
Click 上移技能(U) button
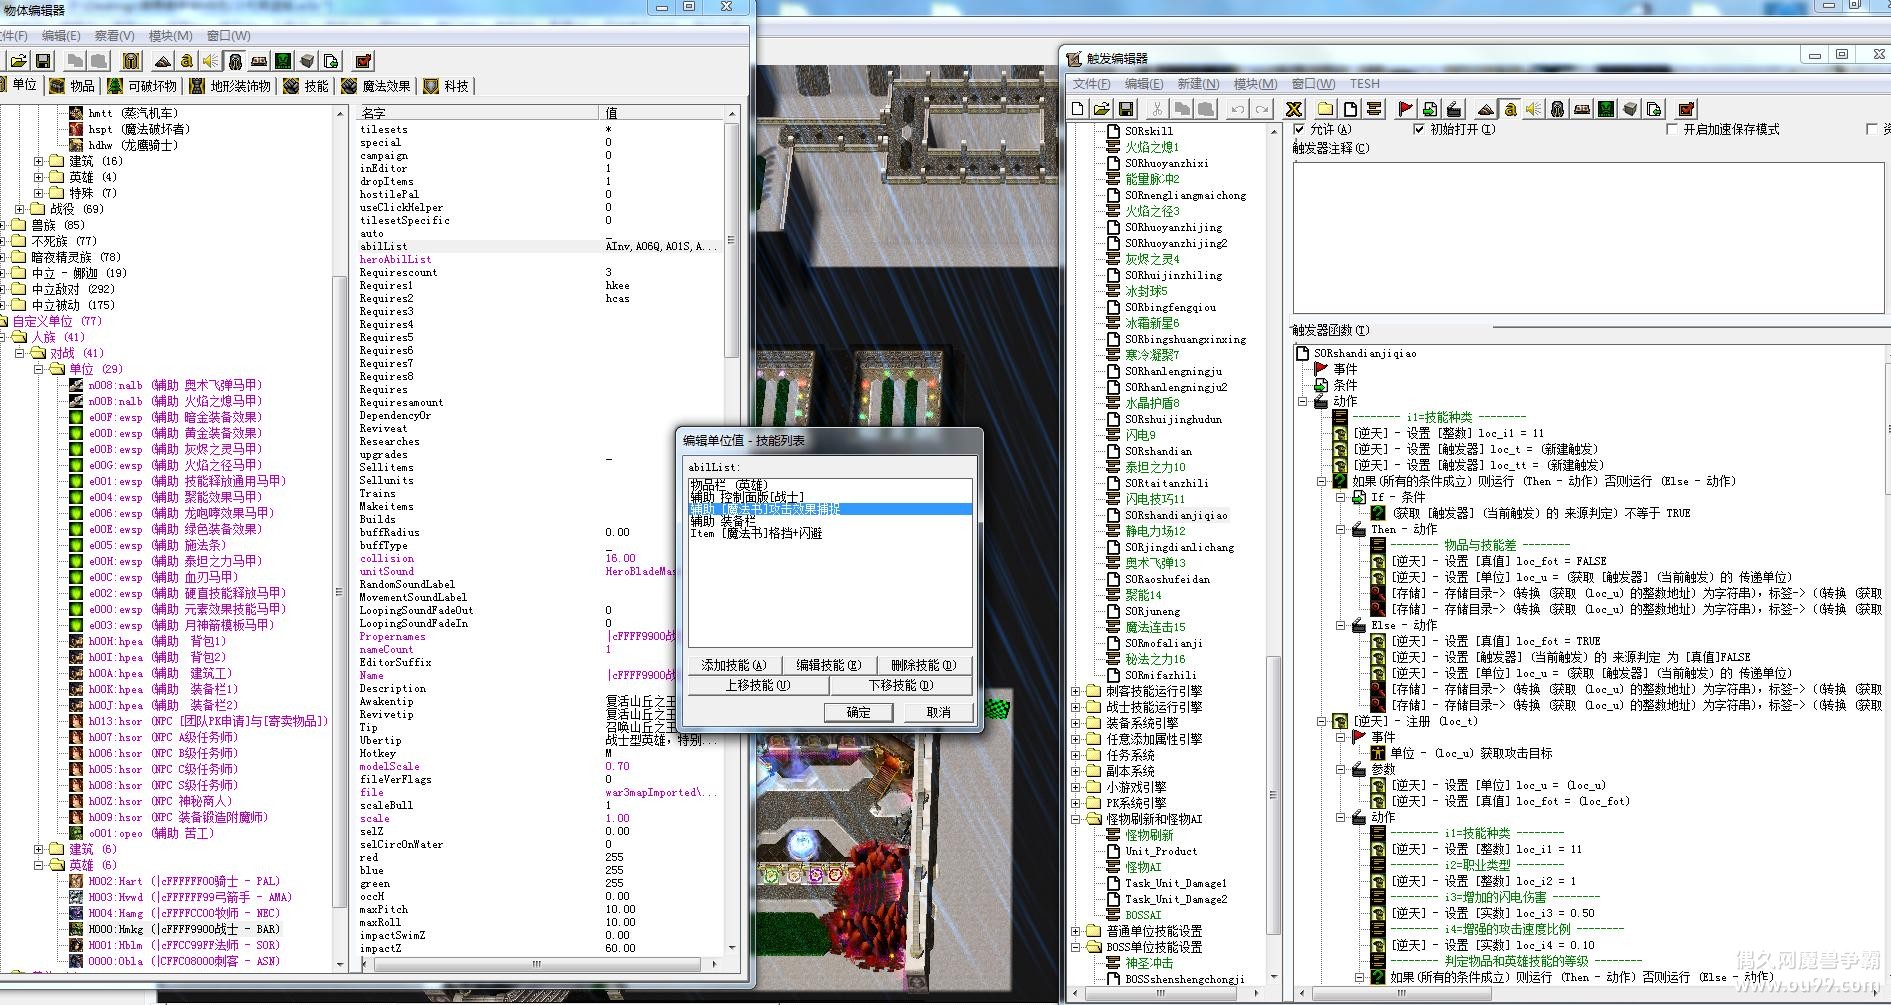tap(758, 686)
